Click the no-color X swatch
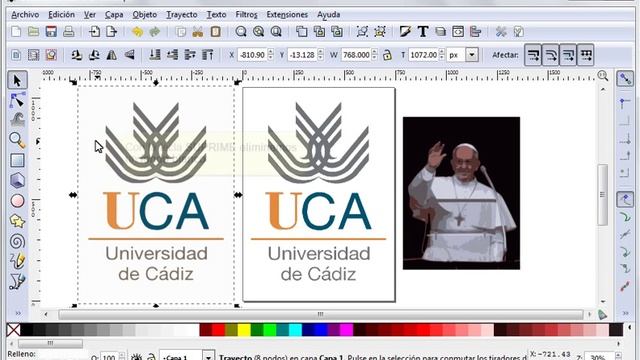 (x=13, y=330)
